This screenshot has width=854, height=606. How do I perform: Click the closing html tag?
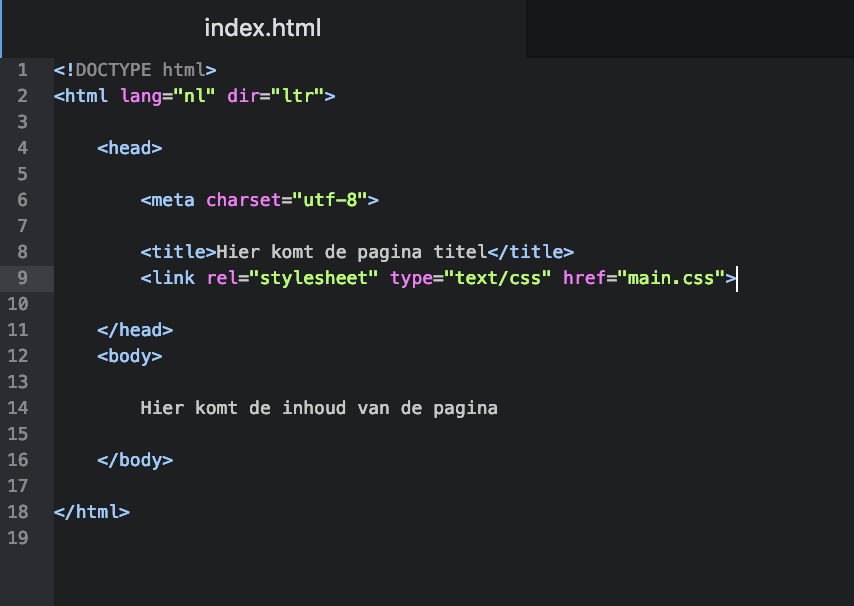(x=92, y=512)
